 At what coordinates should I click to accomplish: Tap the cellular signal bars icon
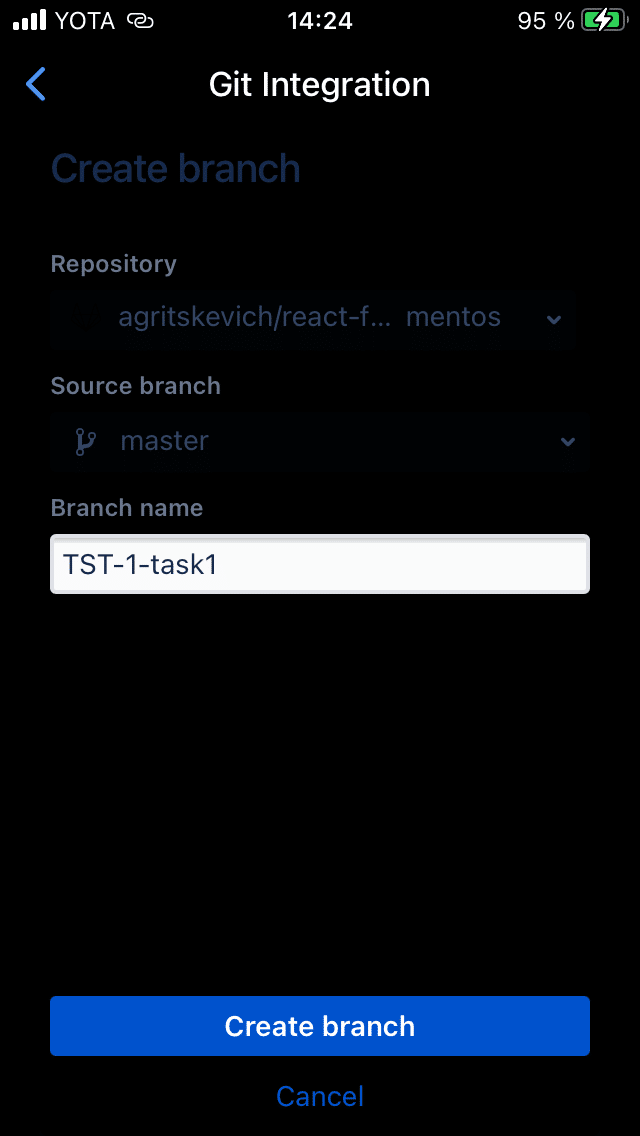30,20
